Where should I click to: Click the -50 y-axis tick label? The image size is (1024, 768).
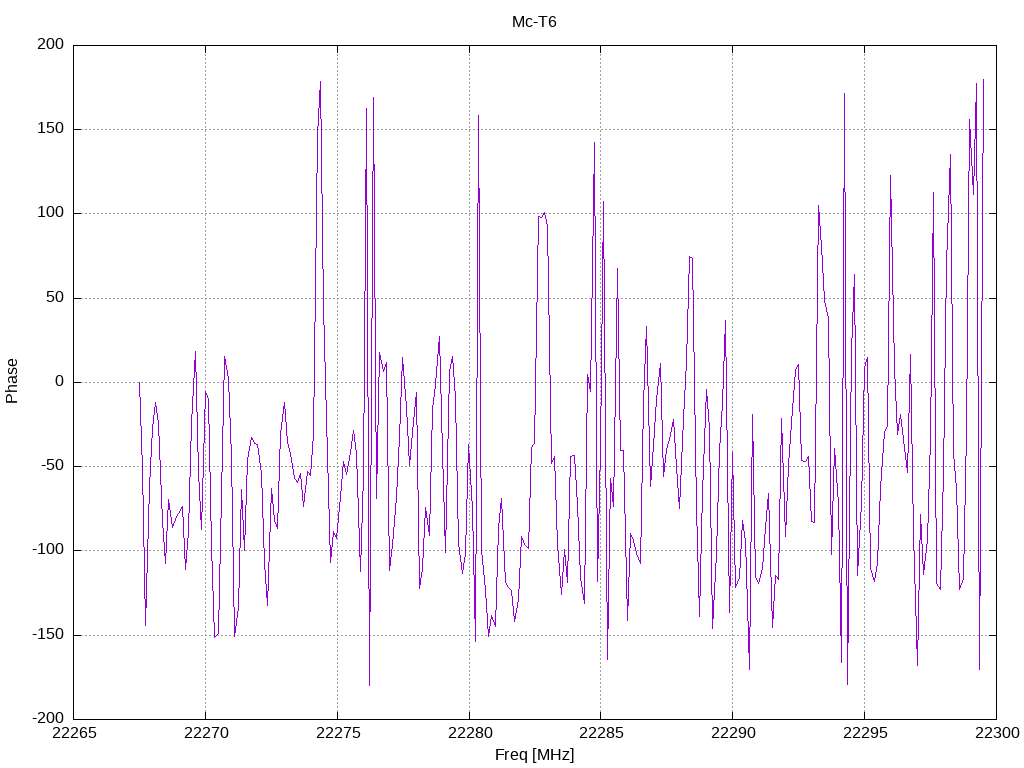(x=52, y=466)
